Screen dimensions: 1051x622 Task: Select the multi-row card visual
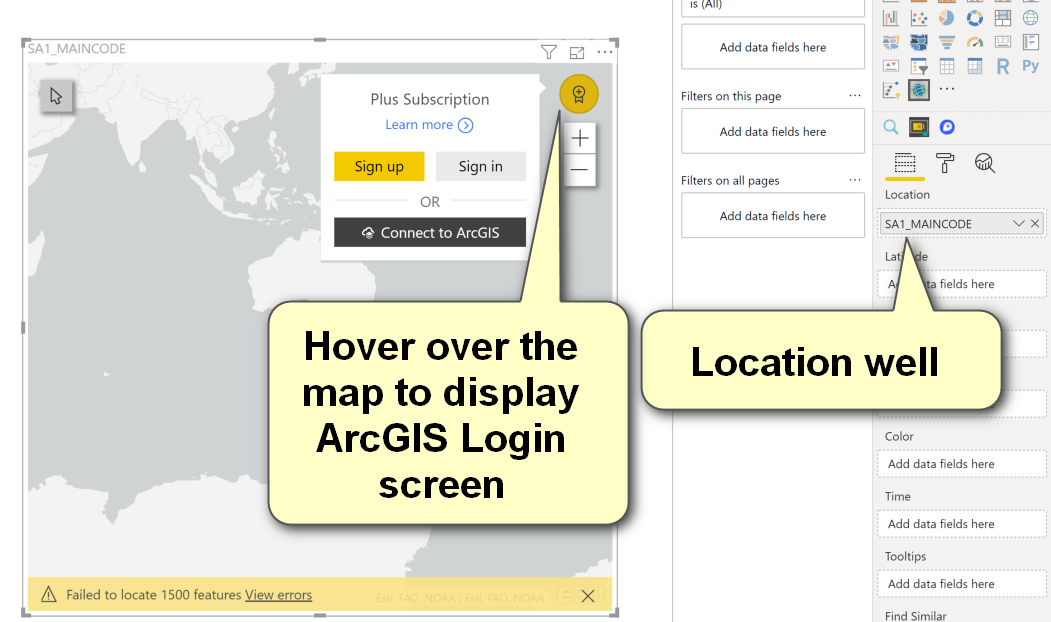point(1030,42)
